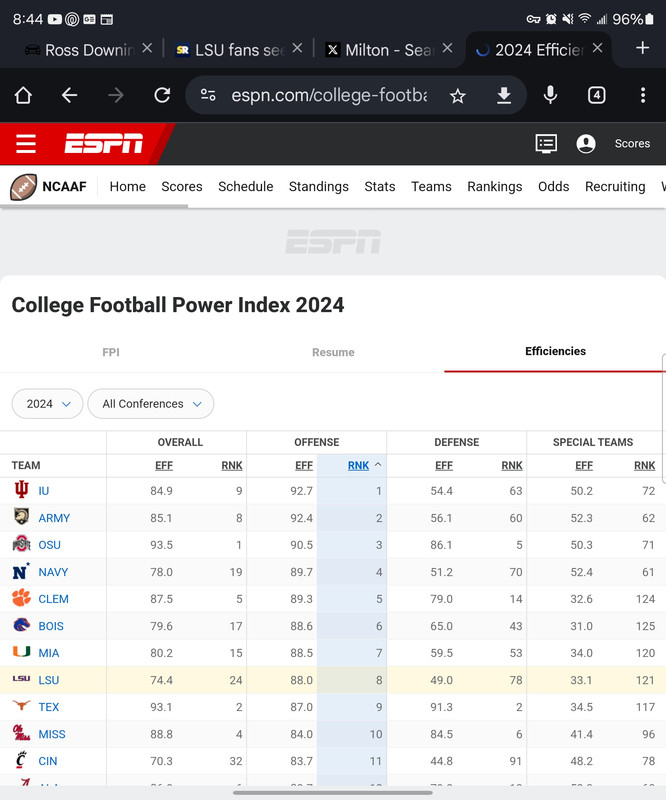Close the Milton search tab
This screenshot has width=666, height=800.
[x=447, y=48]
